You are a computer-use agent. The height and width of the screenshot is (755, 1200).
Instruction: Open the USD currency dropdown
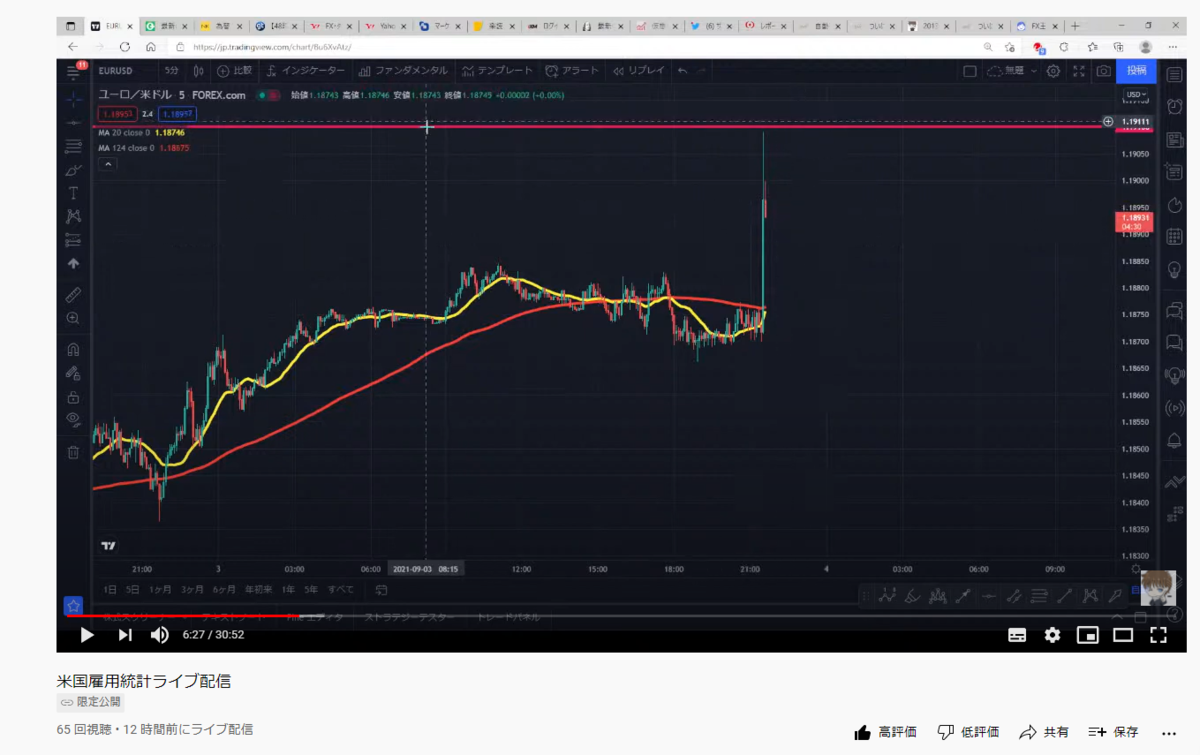coord(1136,95)
